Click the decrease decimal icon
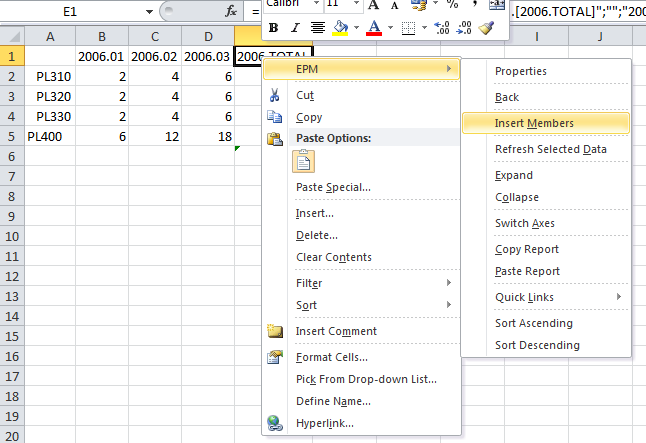This screenshot has width=646, height=443. pos(464,28)
